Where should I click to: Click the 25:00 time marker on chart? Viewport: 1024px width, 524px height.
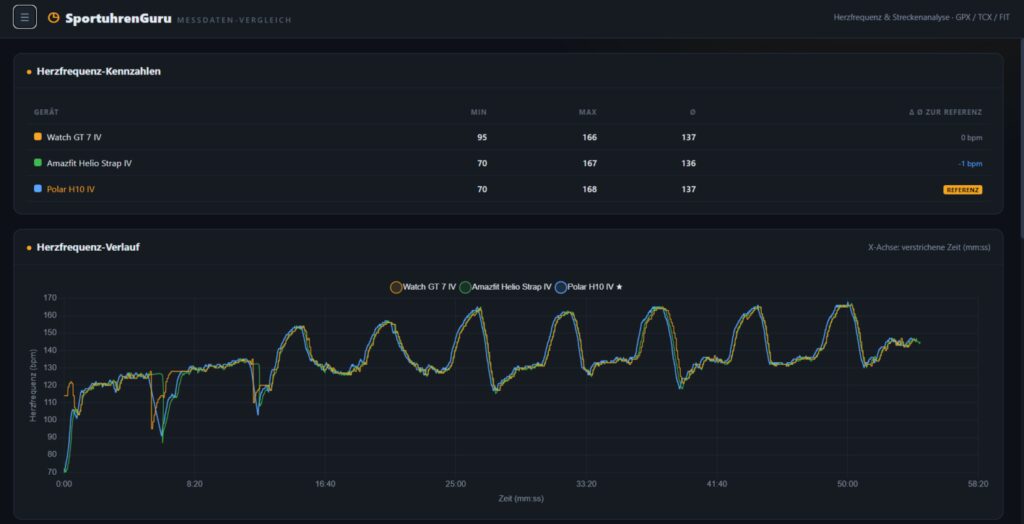[x=456, y=484]
